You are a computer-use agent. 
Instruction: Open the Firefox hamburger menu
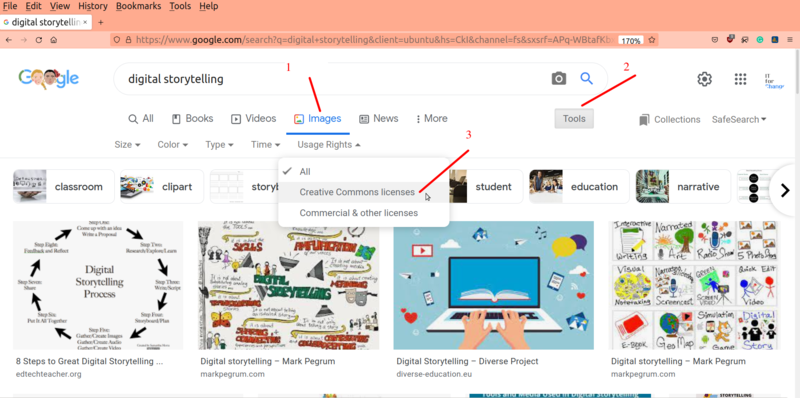click(x=790, y=40)
